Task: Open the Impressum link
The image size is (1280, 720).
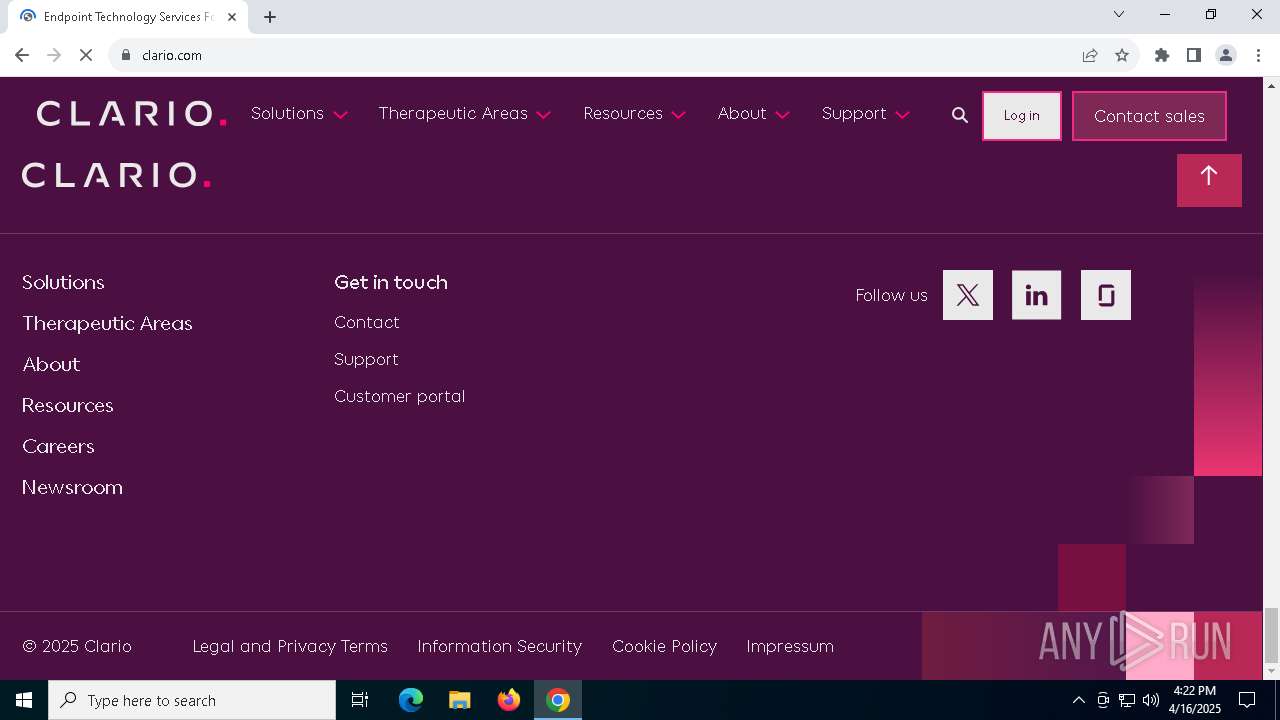Action: click(x=790, y=646)
